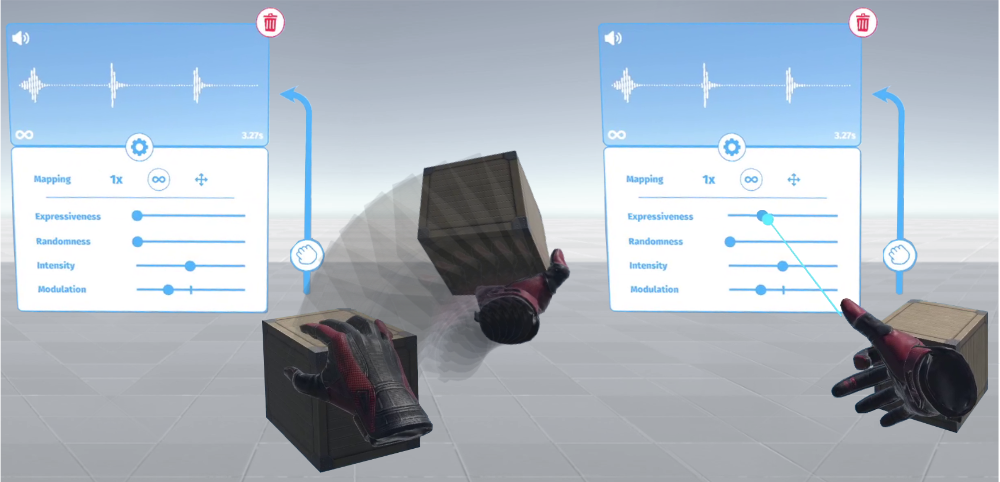
Task: Click the trash icon above the left panel
Action: (x=270, y=22)
